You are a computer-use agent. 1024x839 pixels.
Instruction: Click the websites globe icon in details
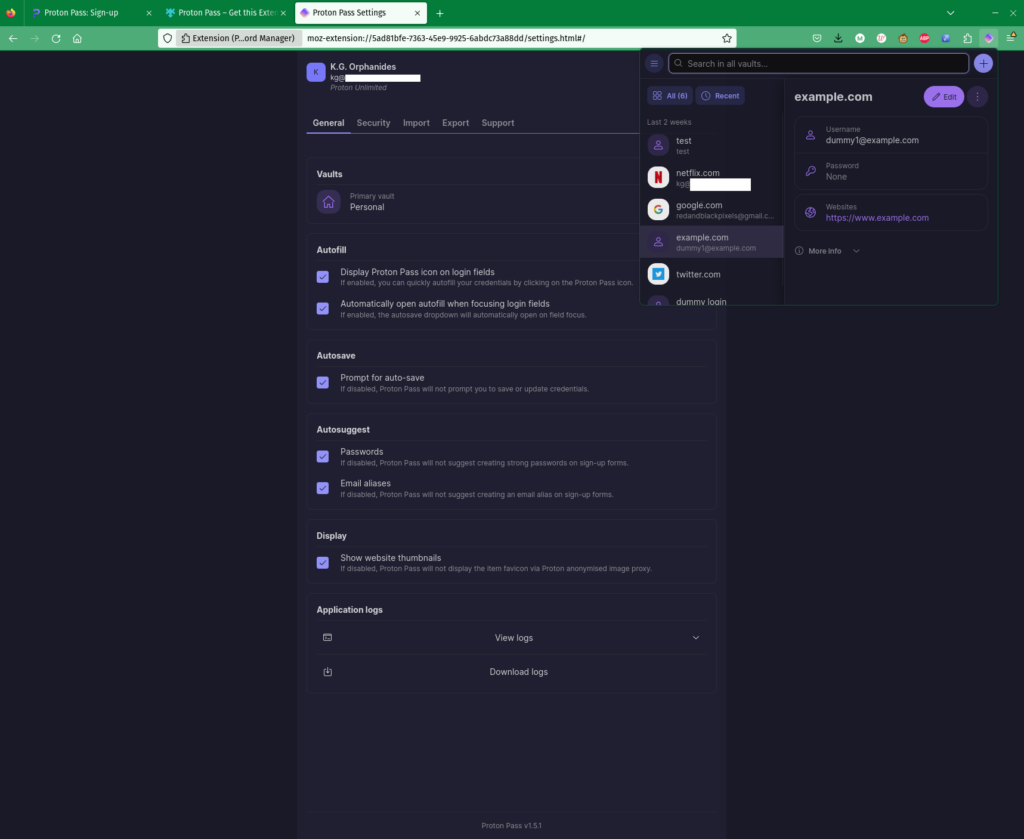click(810, 212)
